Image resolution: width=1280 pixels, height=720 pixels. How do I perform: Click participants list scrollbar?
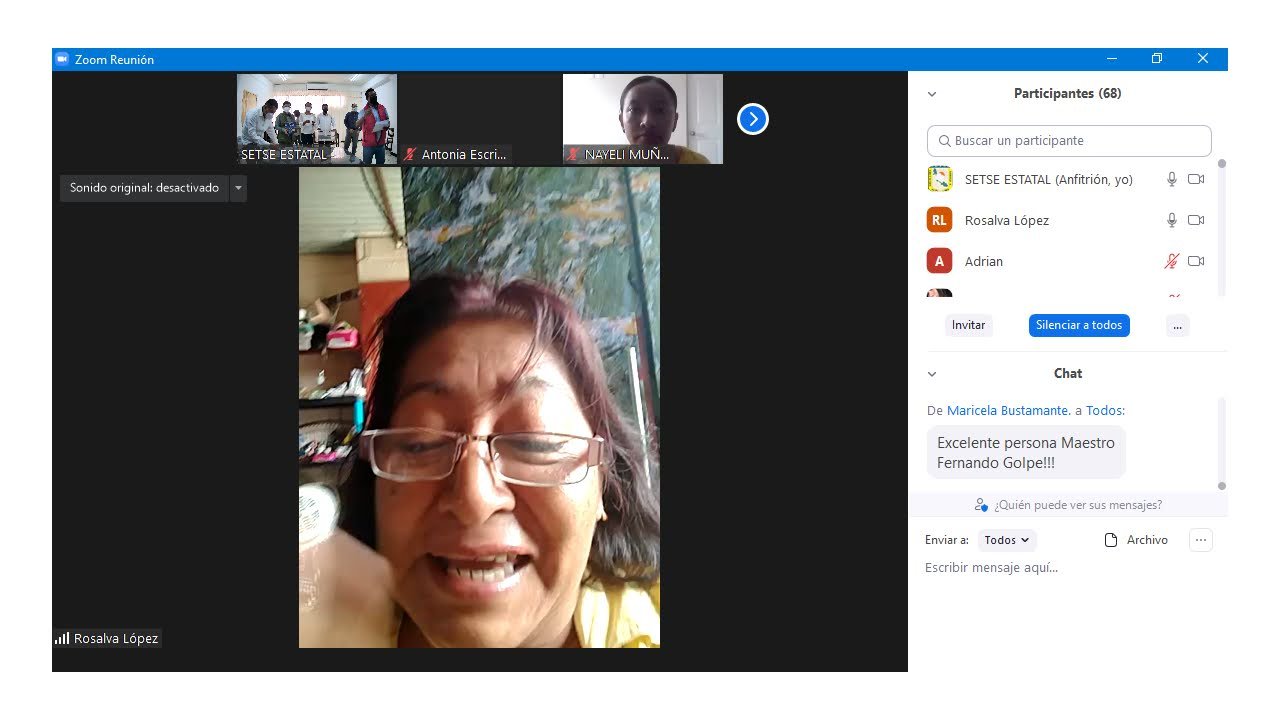[1221, 227]
